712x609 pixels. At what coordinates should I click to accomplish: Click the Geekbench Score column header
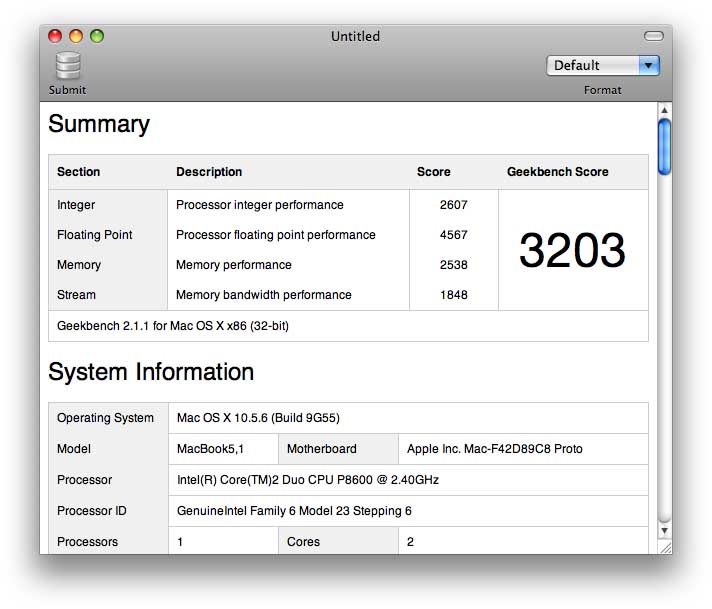(558, 172)
